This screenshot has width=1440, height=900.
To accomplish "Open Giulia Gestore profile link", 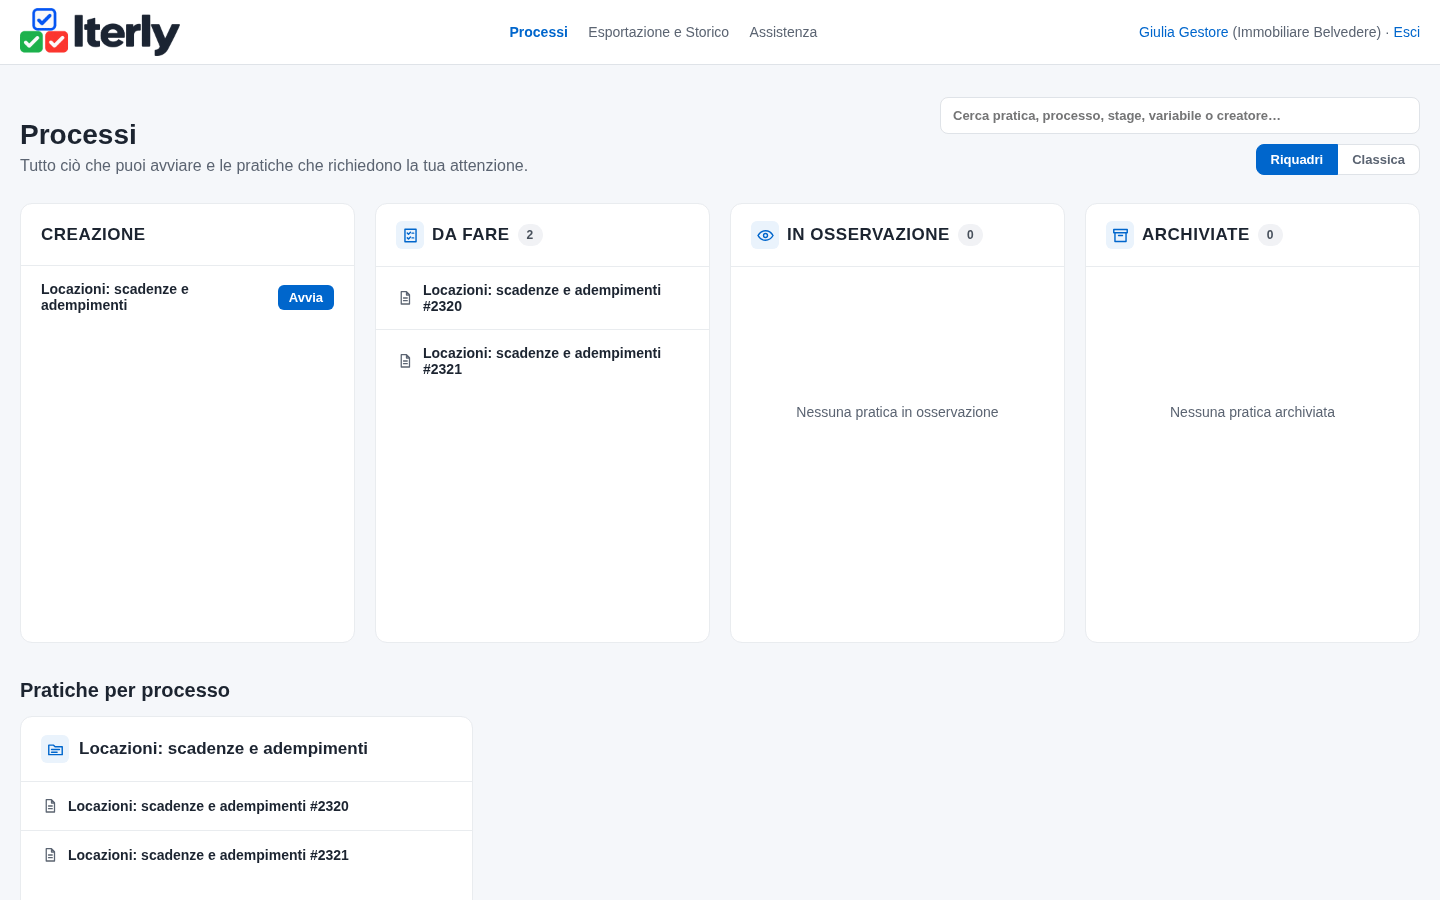I will 1183,32.
